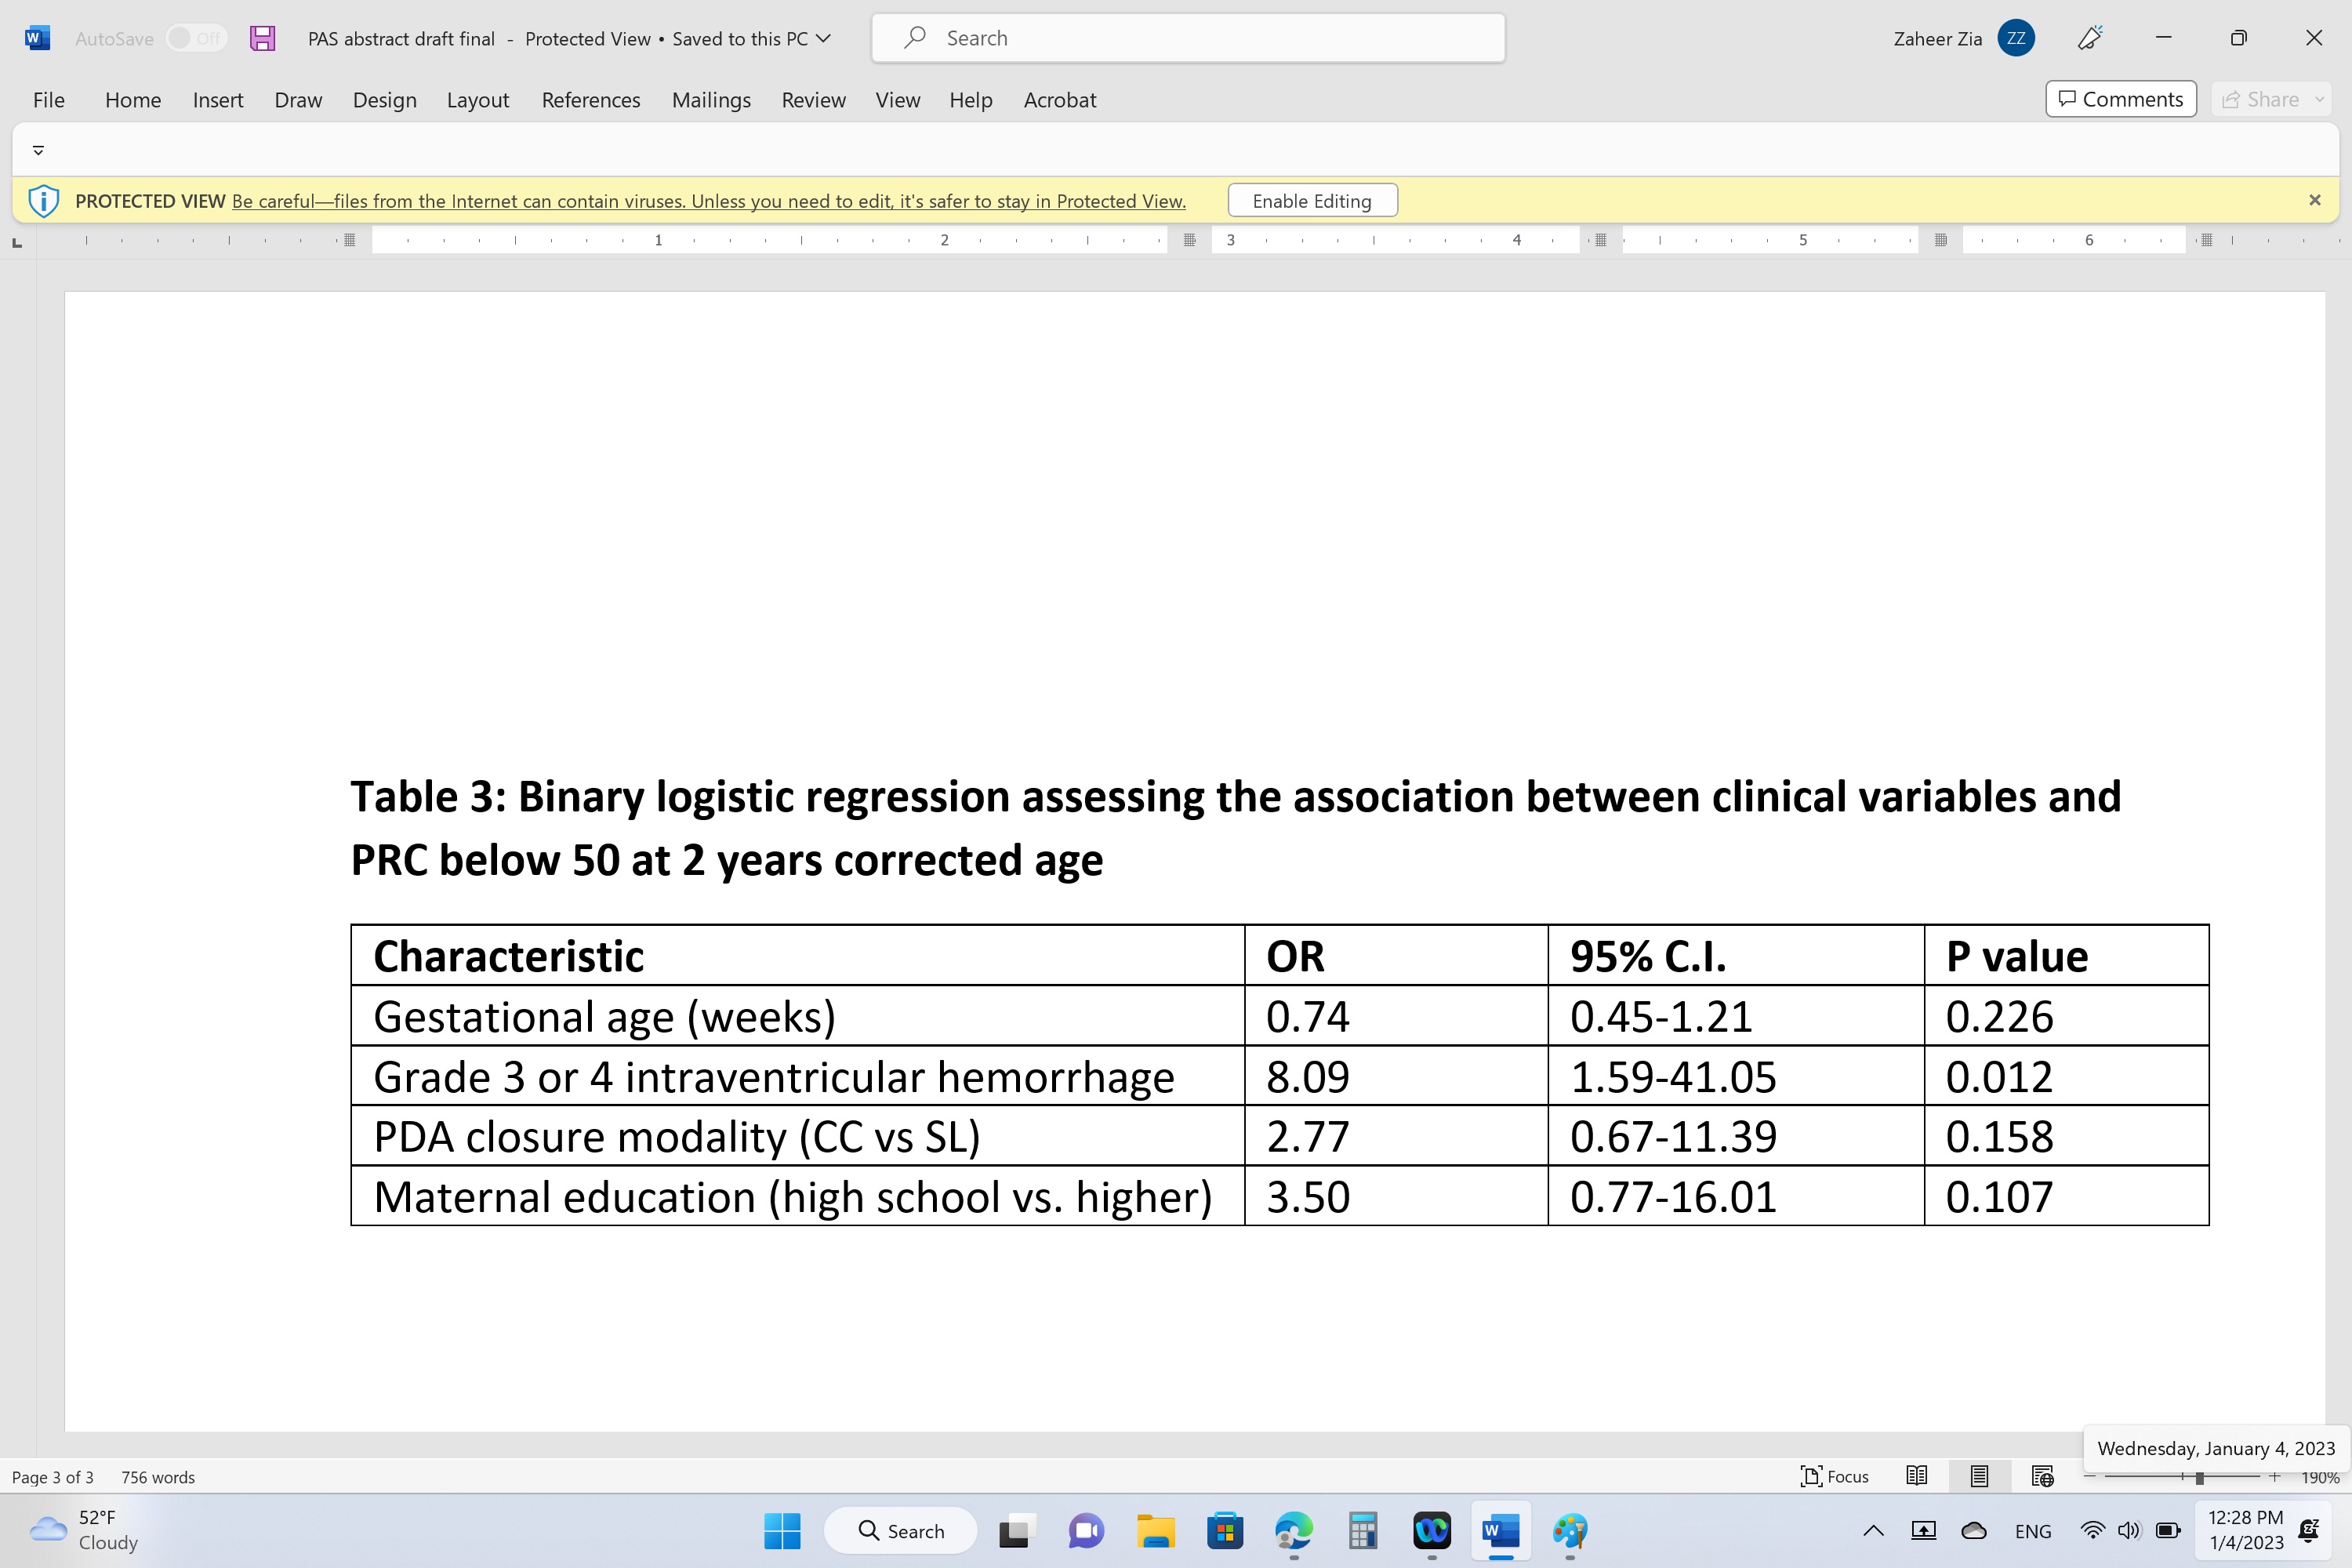Click the Save icon in title bar

pos(262,38)
